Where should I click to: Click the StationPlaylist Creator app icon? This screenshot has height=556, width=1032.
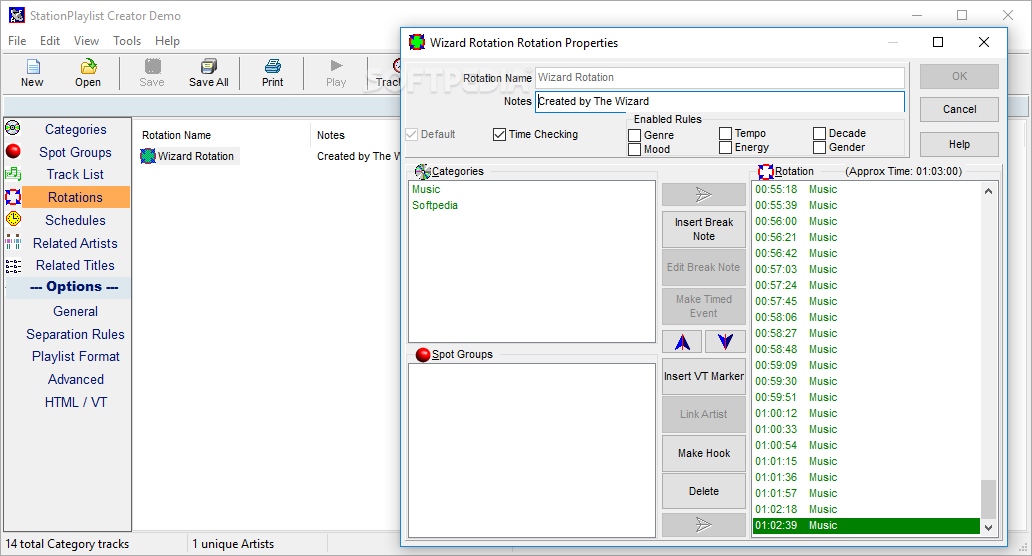[x=16, y=15]
